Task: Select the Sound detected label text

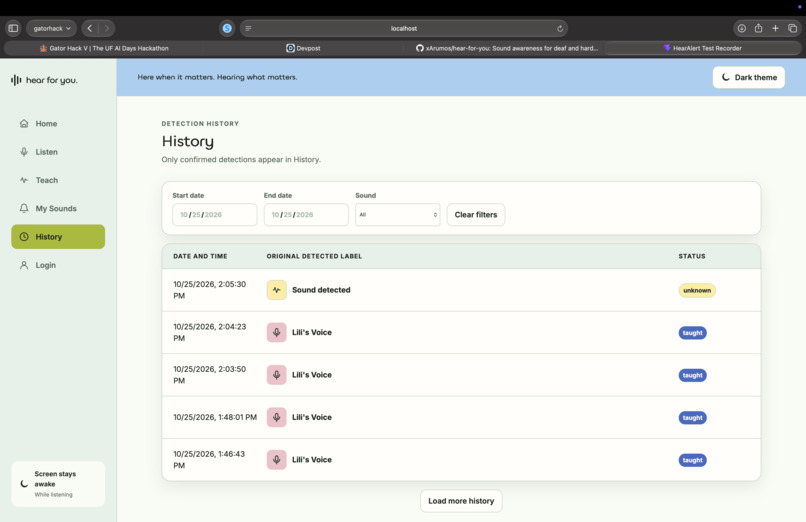Action: (321, 290)
